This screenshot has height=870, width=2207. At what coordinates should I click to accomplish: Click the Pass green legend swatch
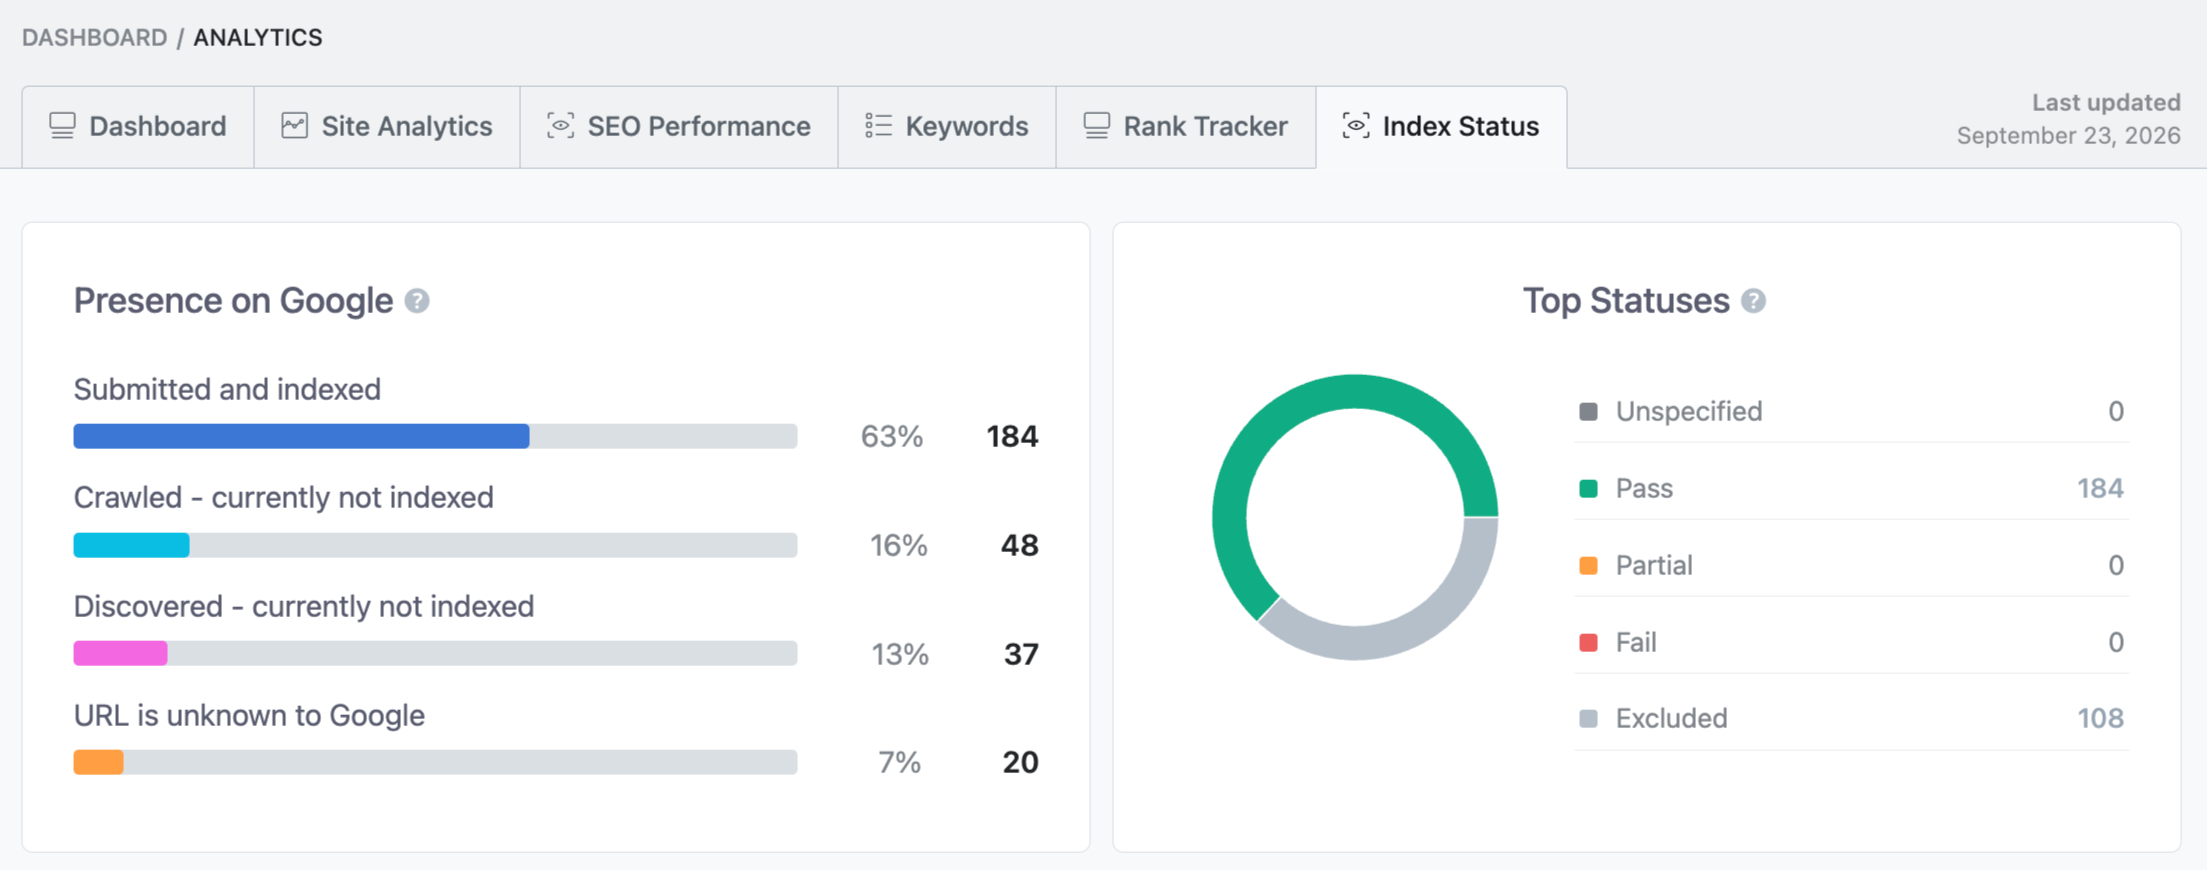(1588, 489)
